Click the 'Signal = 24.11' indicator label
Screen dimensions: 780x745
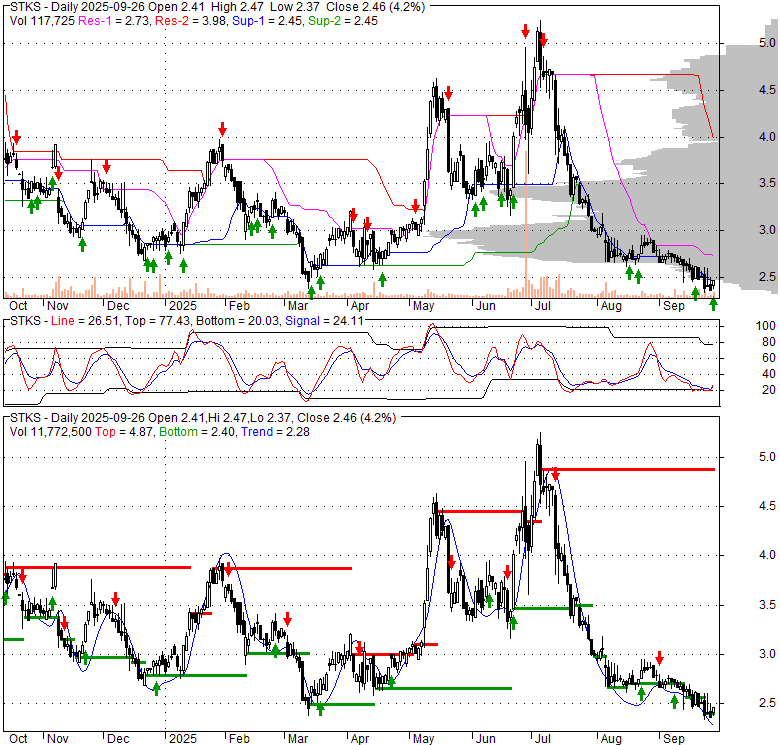point(324,321)
